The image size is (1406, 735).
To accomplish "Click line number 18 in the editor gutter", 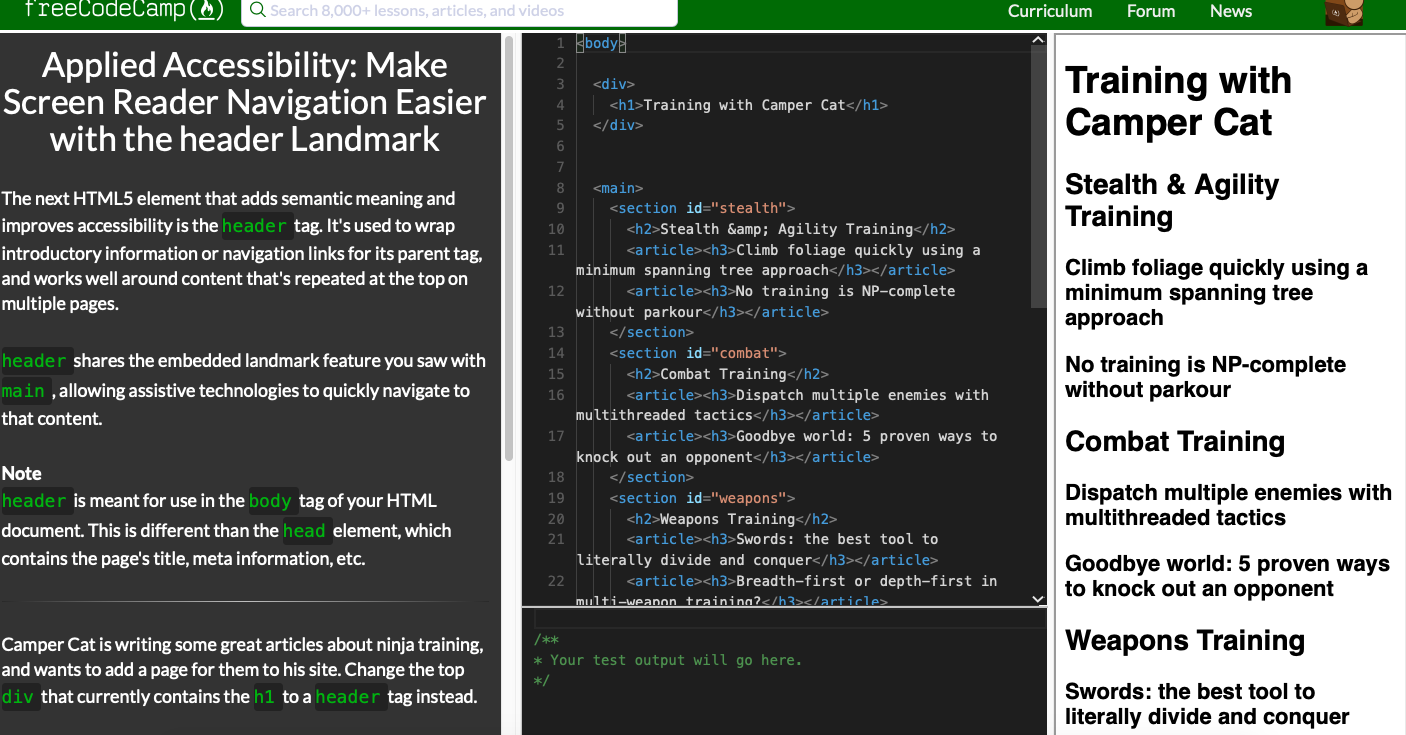I will pos(556,477).
